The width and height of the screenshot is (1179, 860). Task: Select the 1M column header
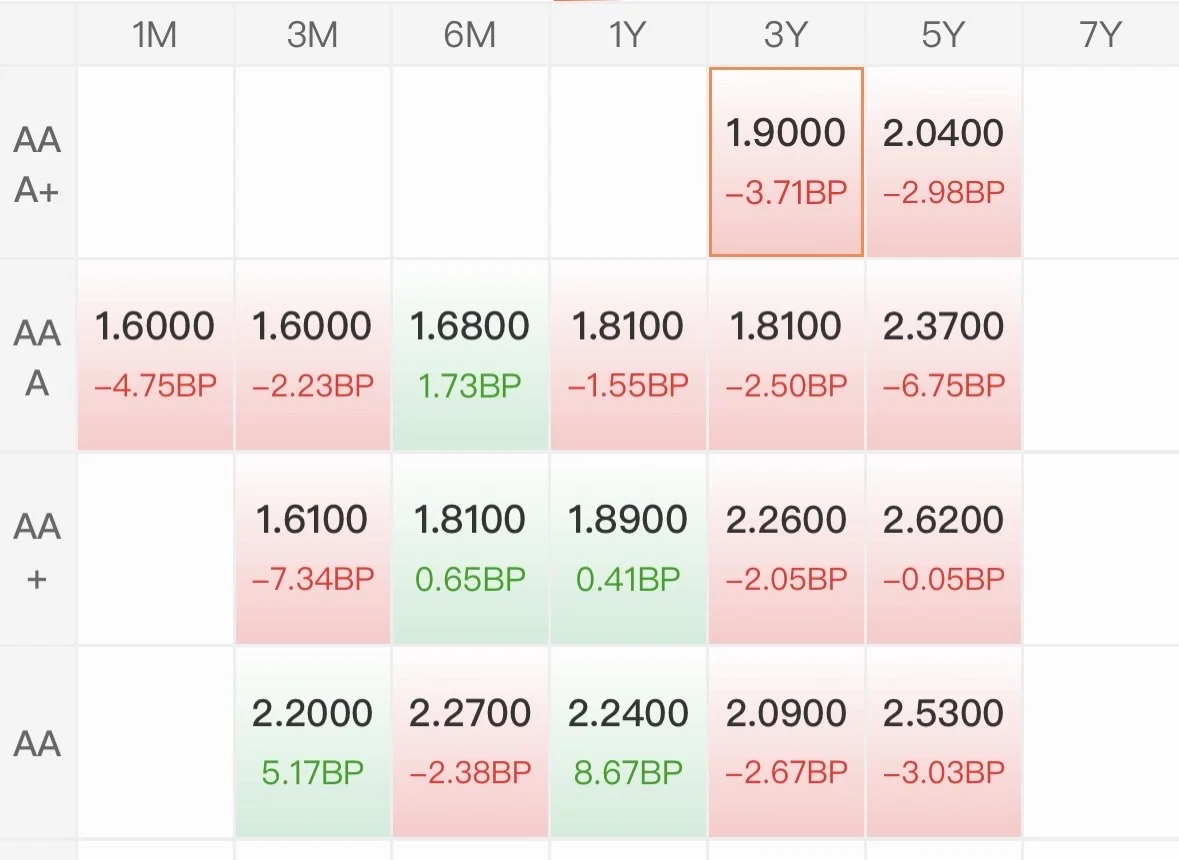tap(155, 35)
